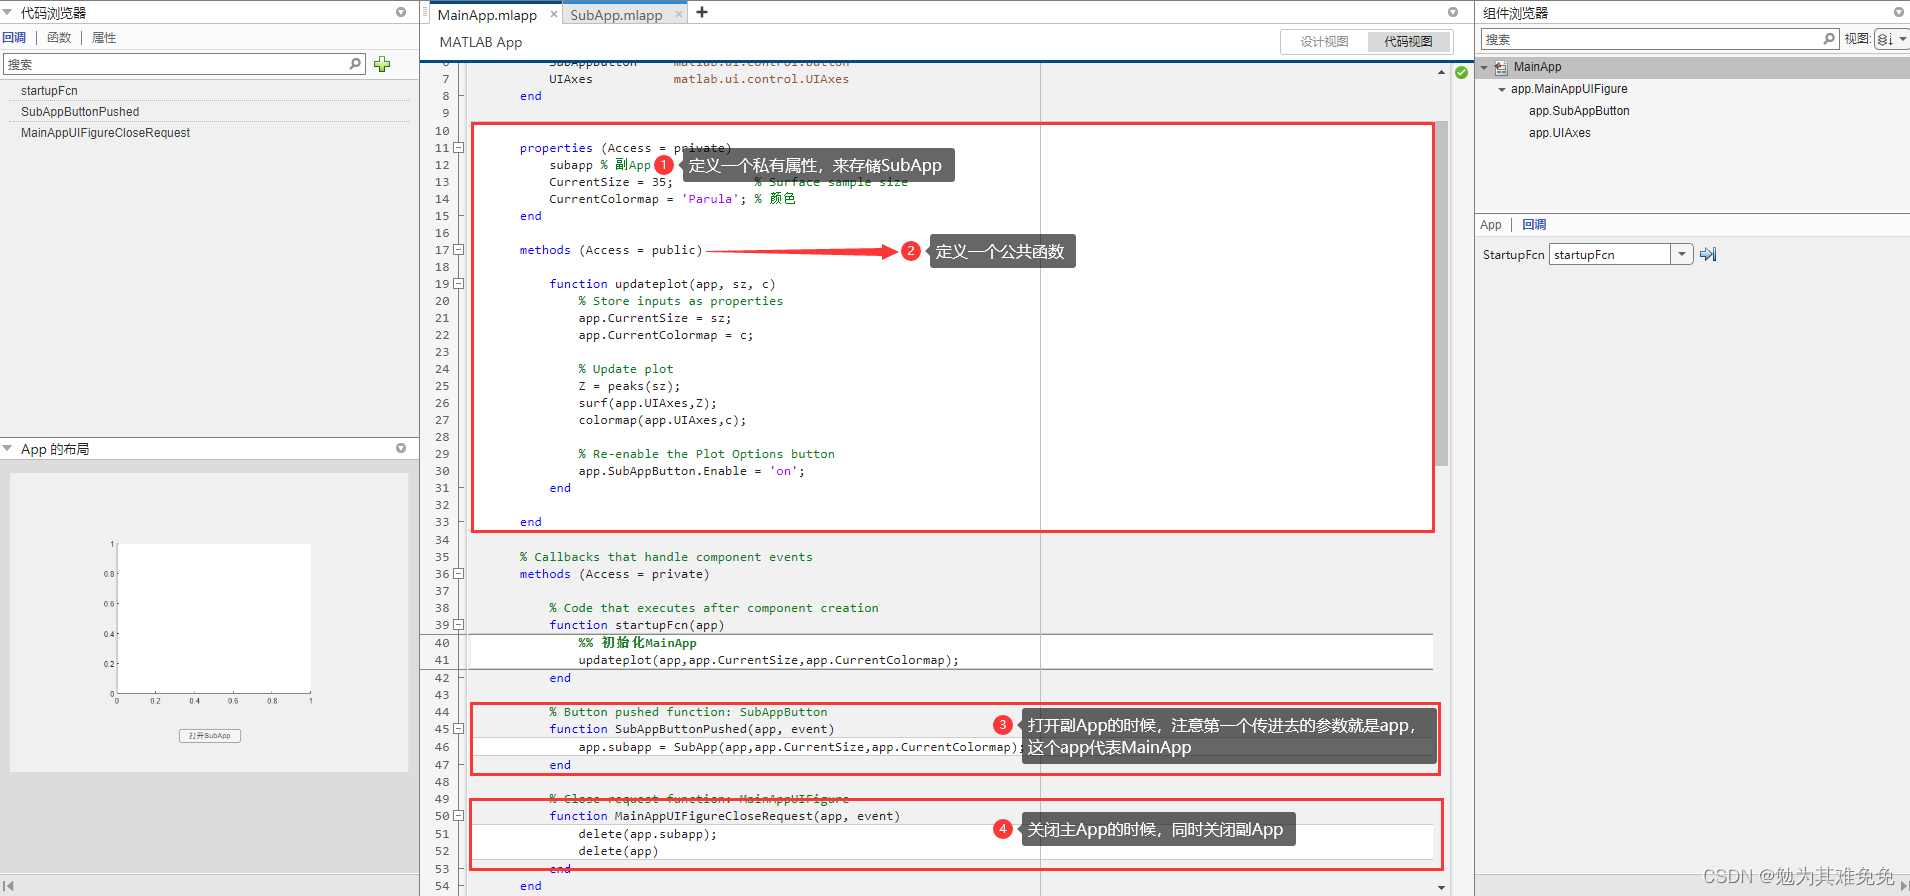Collapse the 代码浏览器 panel header triangle
Viewport: 1910px width, 896px height.
click(8, 12)
